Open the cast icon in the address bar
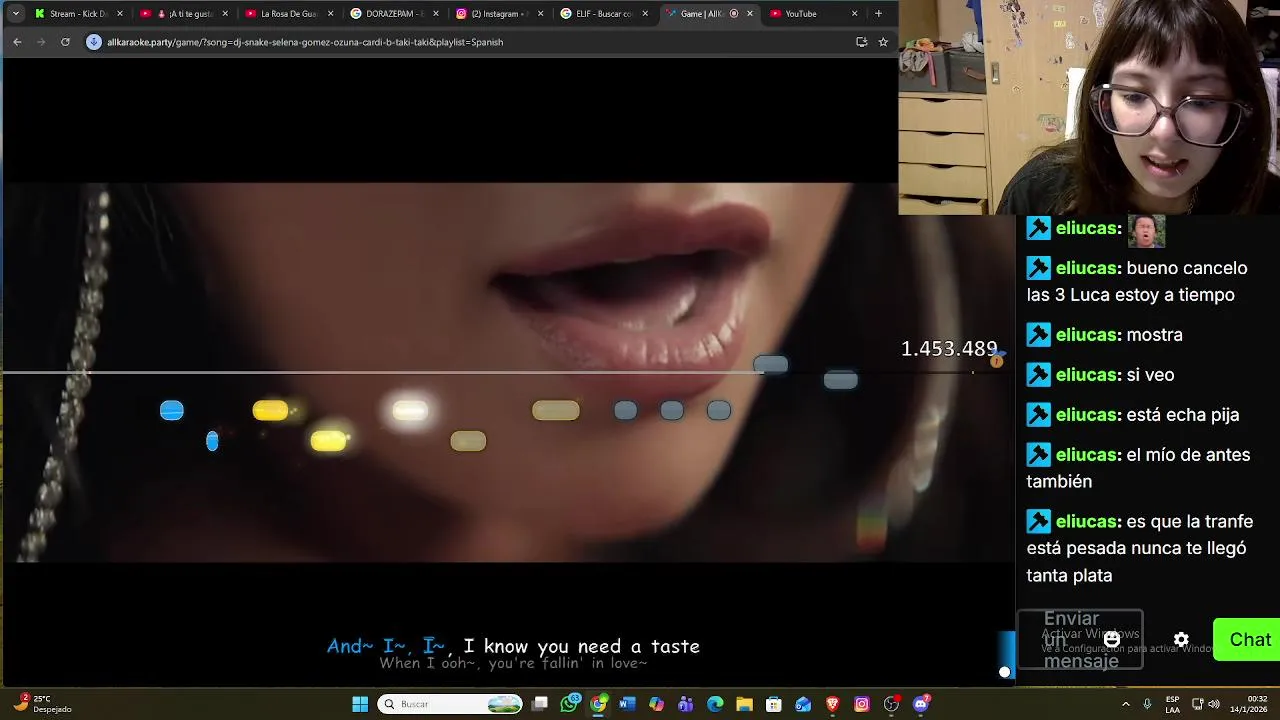This screenshot has width=1280, height=720. (861, 42)
